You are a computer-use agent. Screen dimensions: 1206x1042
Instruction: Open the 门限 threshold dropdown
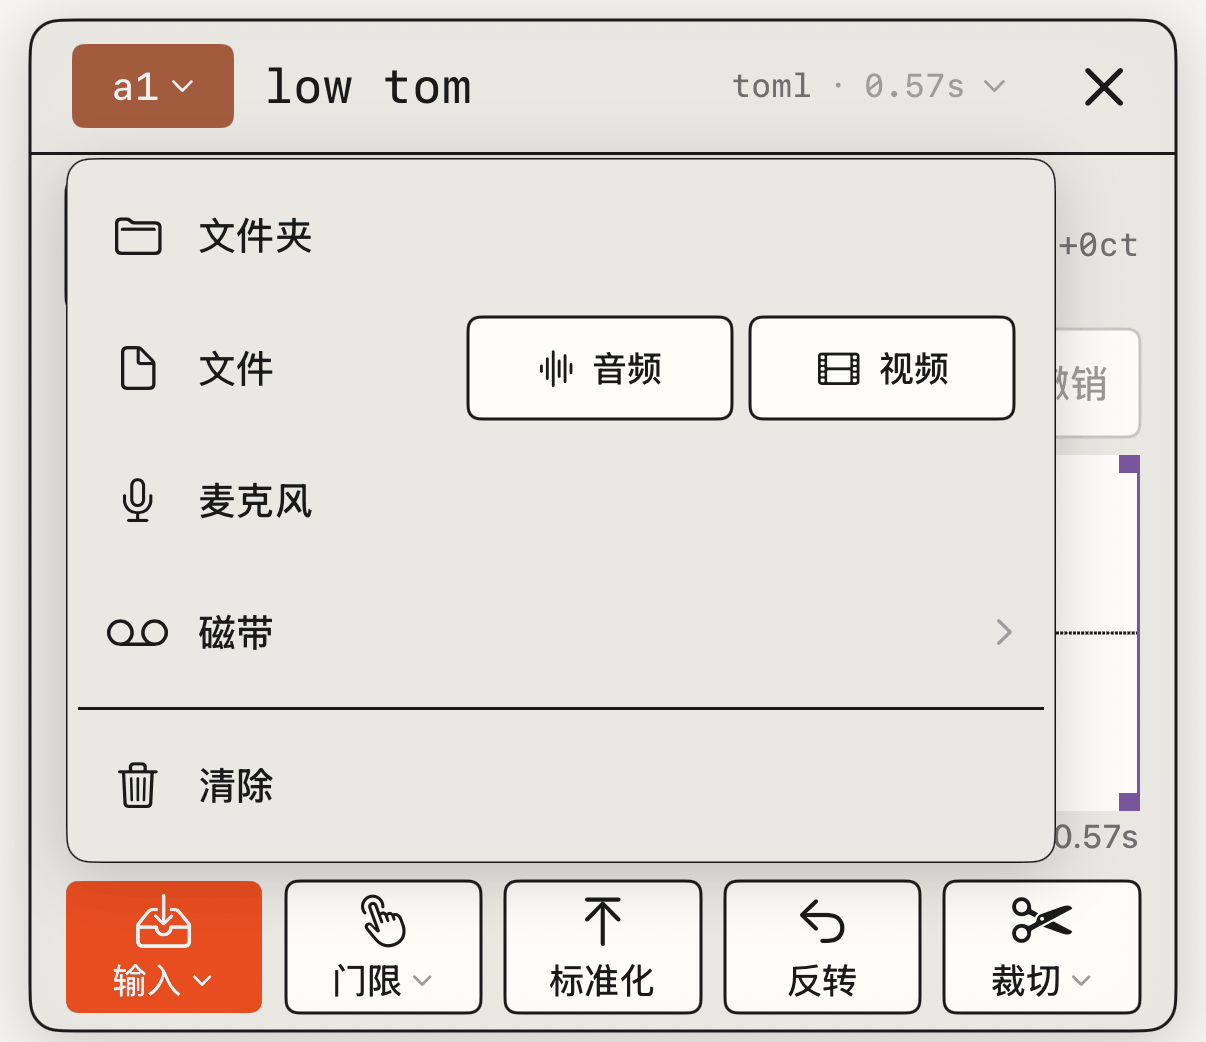pyautogui.click(x=383, y=947)
